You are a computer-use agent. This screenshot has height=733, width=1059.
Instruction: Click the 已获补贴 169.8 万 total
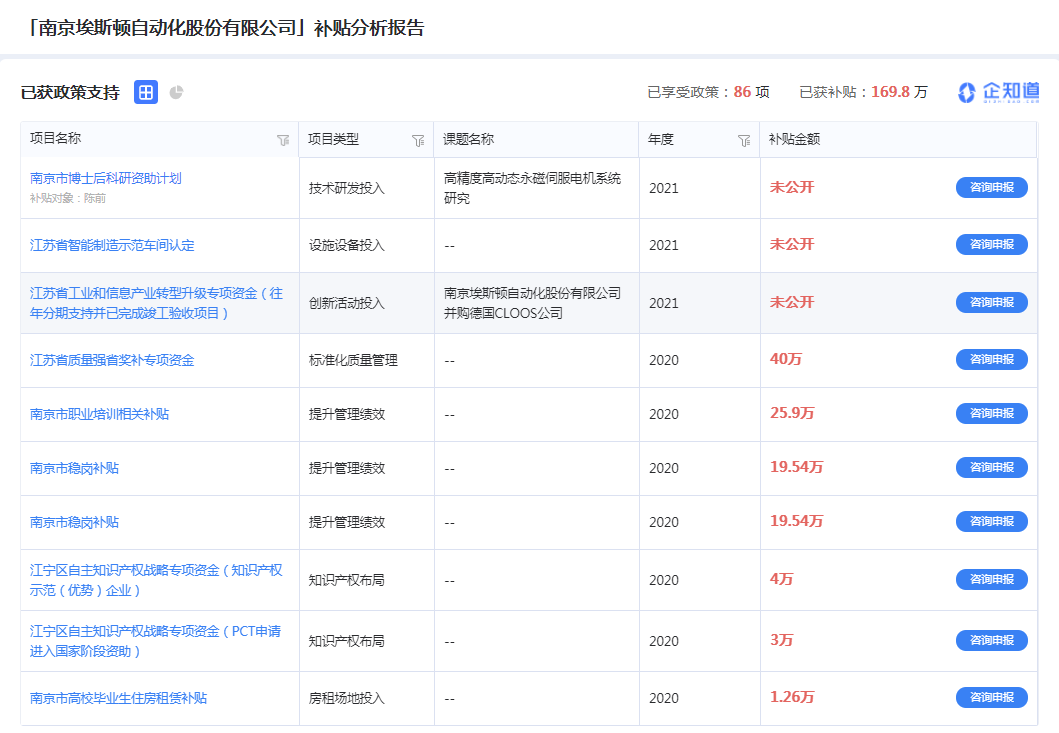864,92
